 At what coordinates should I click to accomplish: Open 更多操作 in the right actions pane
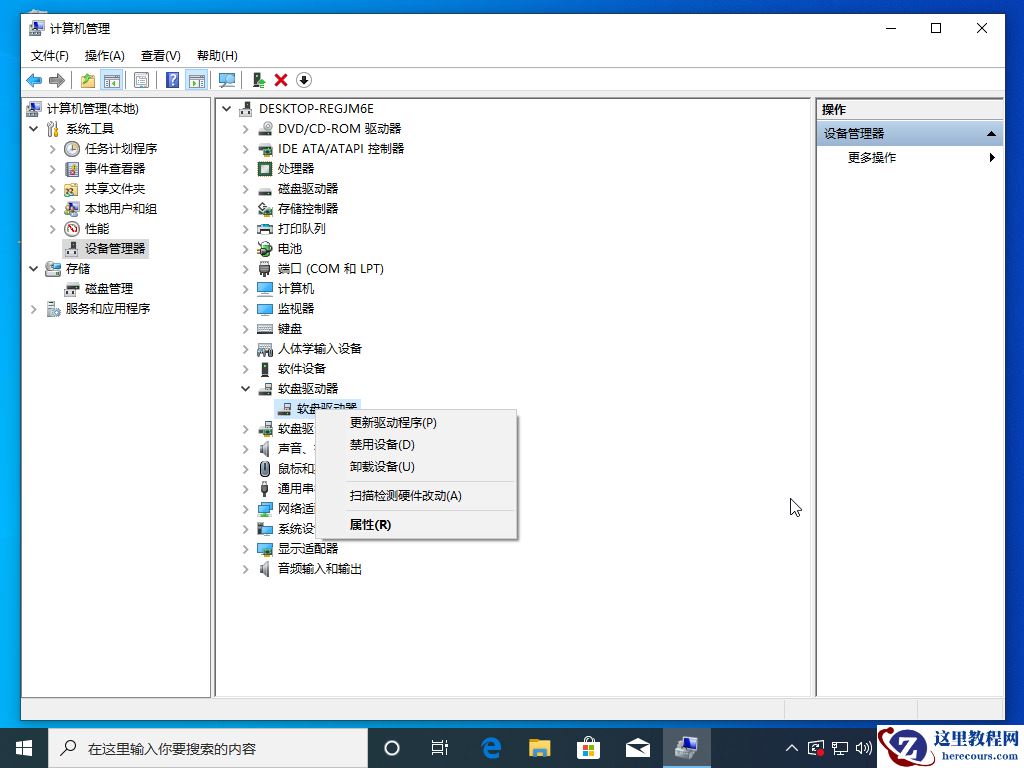[x=871, y=157]
